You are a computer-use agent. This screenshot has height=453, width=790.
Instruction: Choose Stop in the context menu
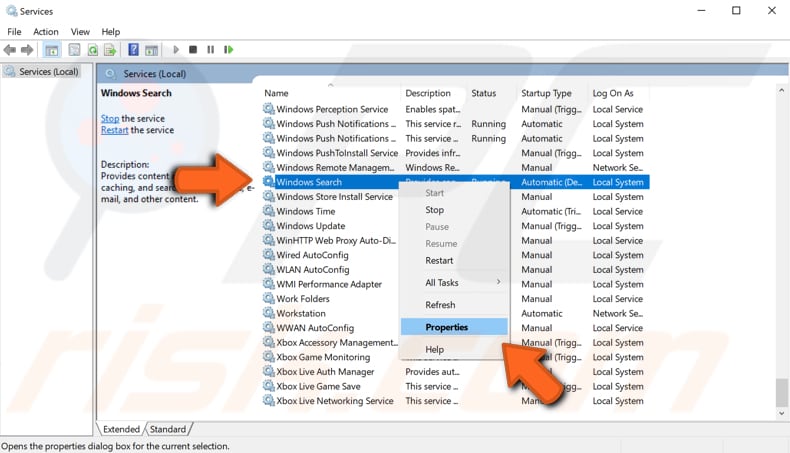[434, 210]
